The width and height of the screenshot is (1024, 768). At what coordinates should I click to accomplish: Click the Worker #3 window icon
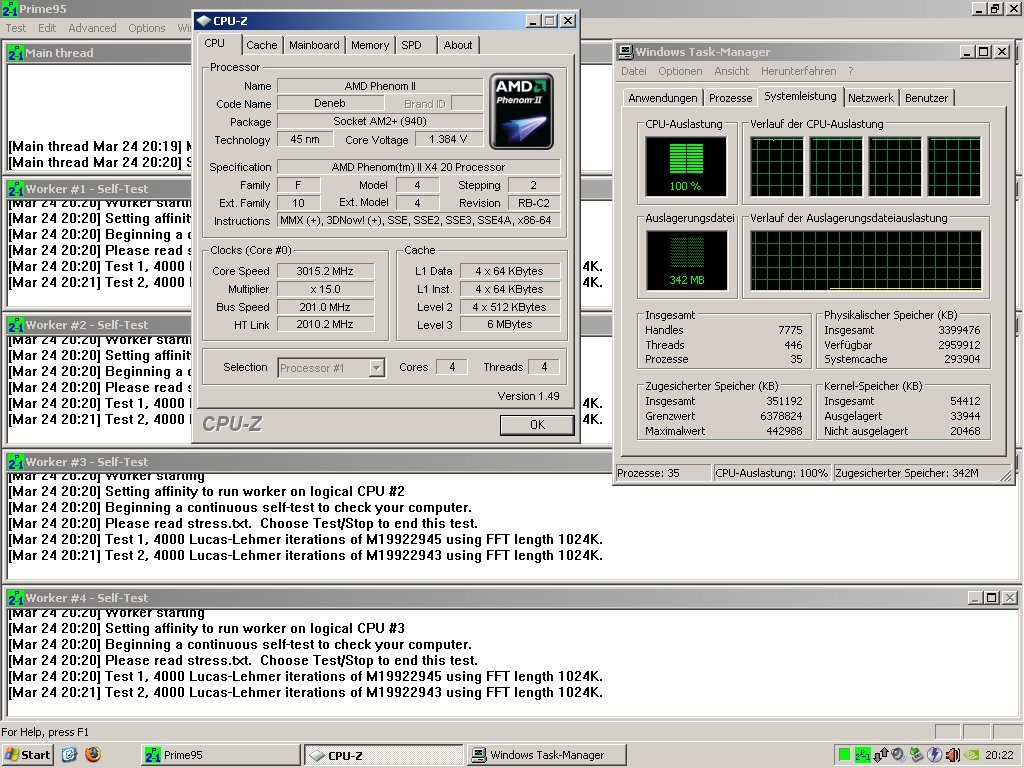[16, 462]
